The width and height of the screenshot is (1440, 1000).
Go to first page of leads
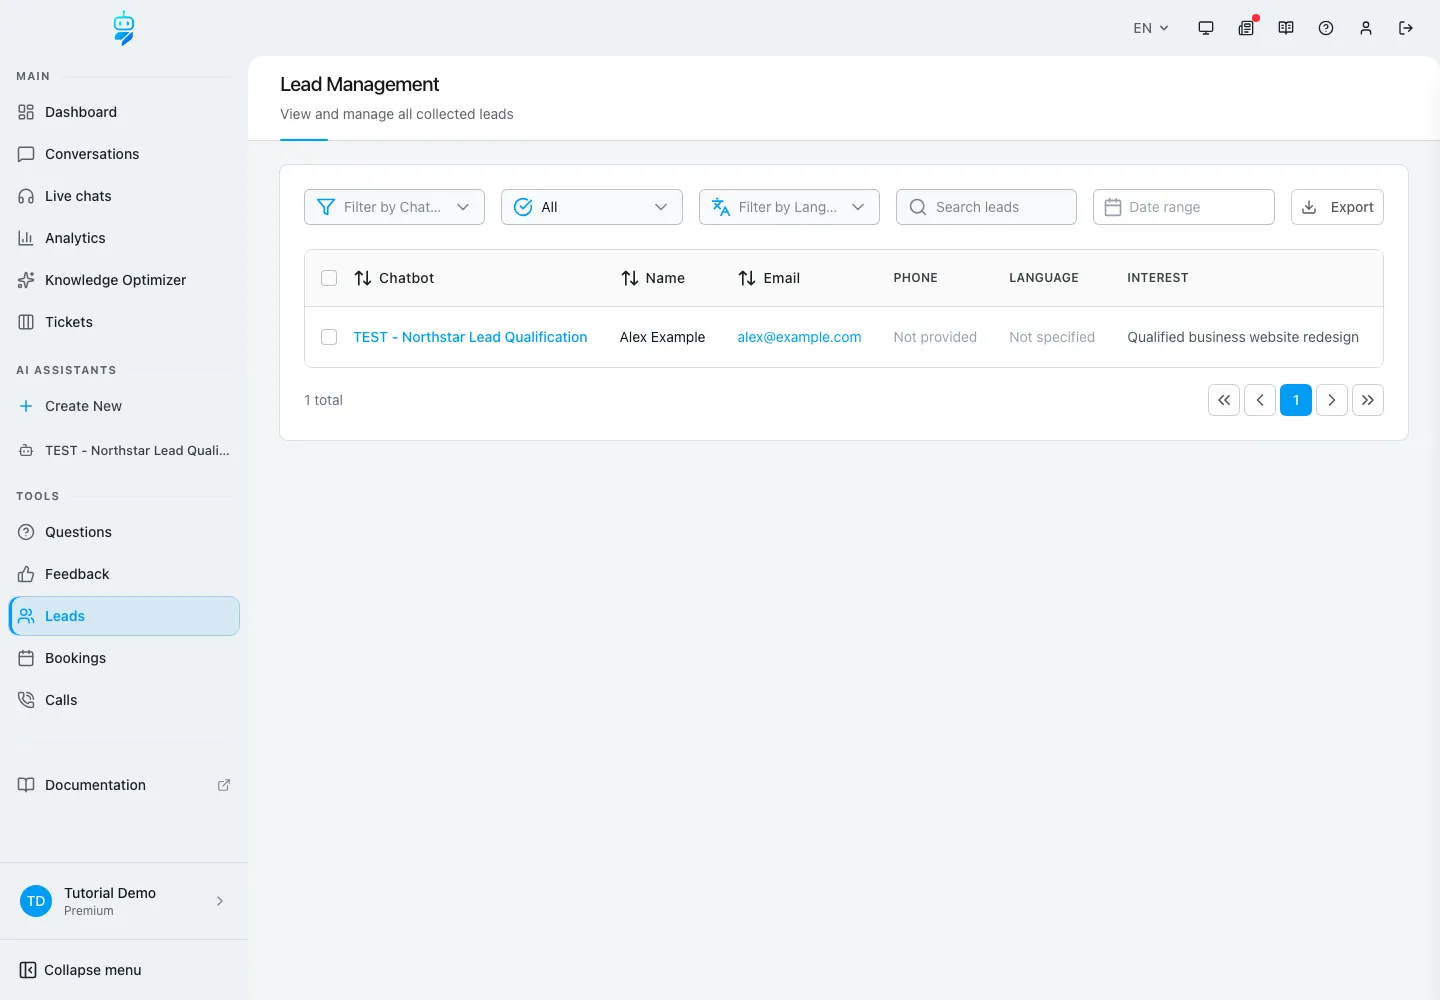tap(1224, 400)
